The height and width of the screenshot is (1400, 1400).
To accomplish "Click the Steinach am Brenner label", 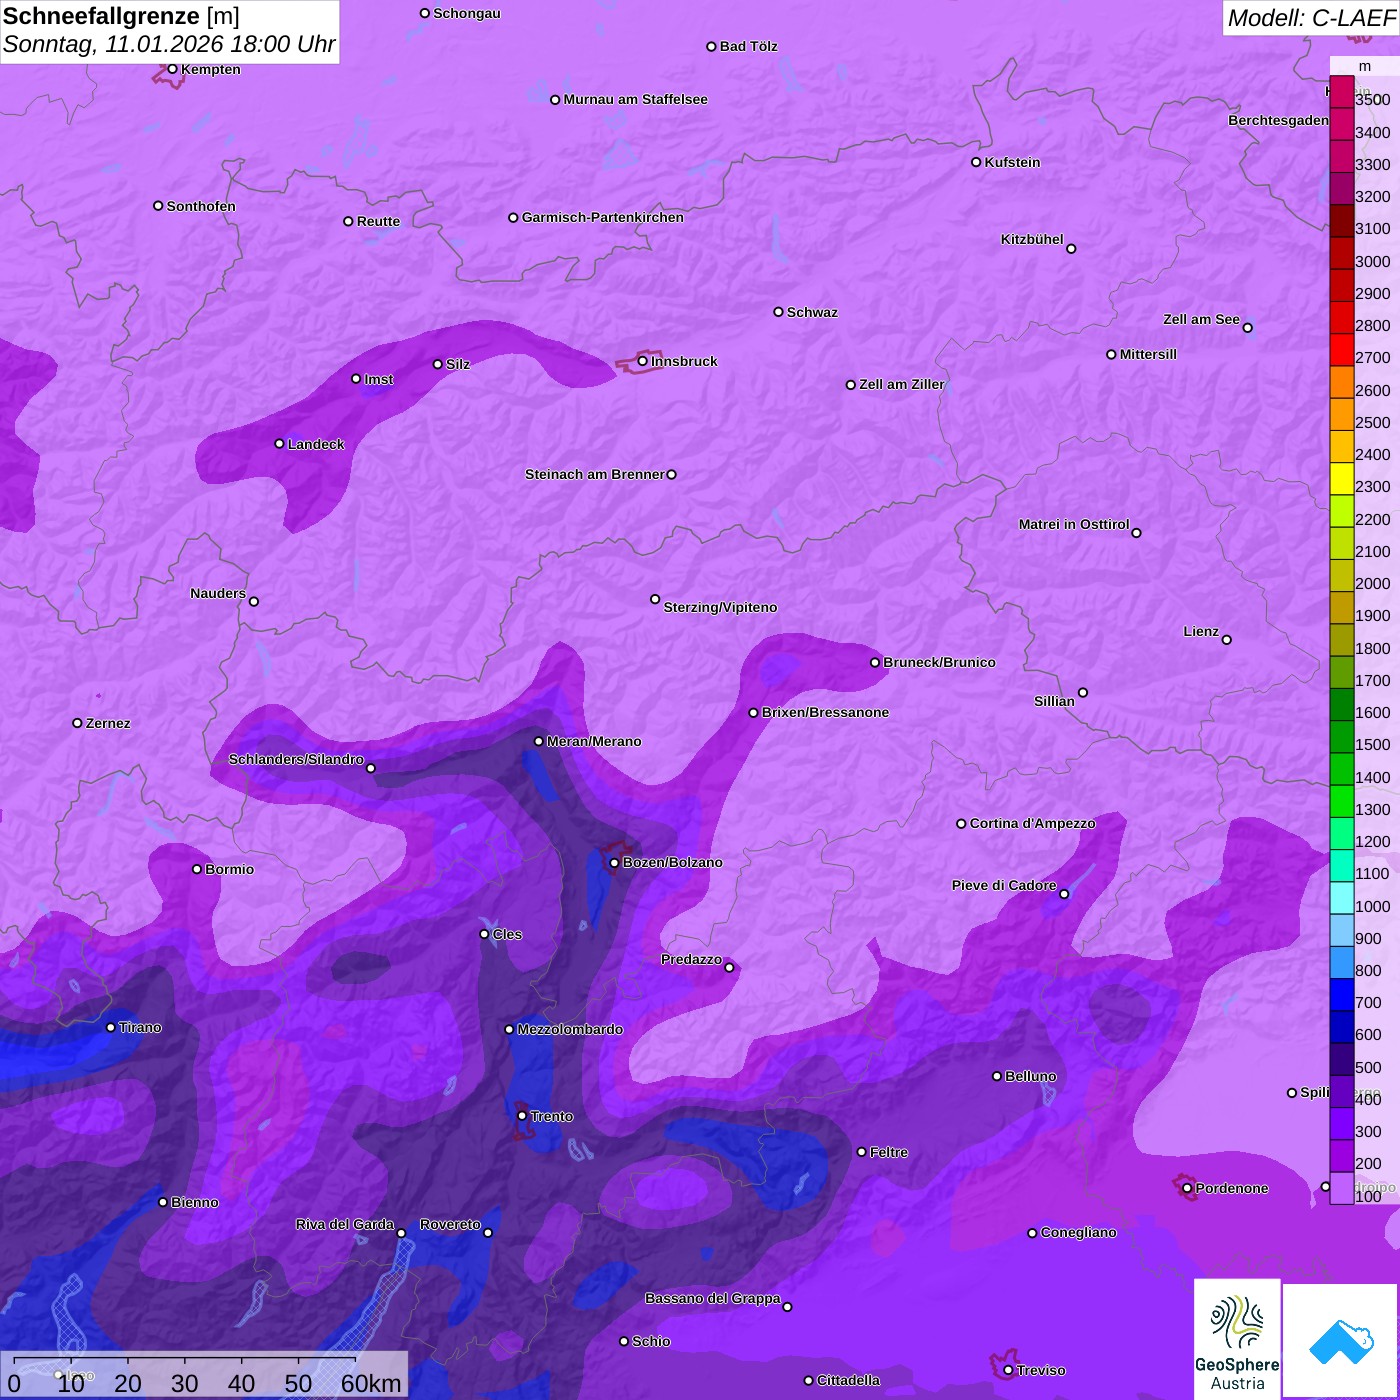I will point(595,474).
